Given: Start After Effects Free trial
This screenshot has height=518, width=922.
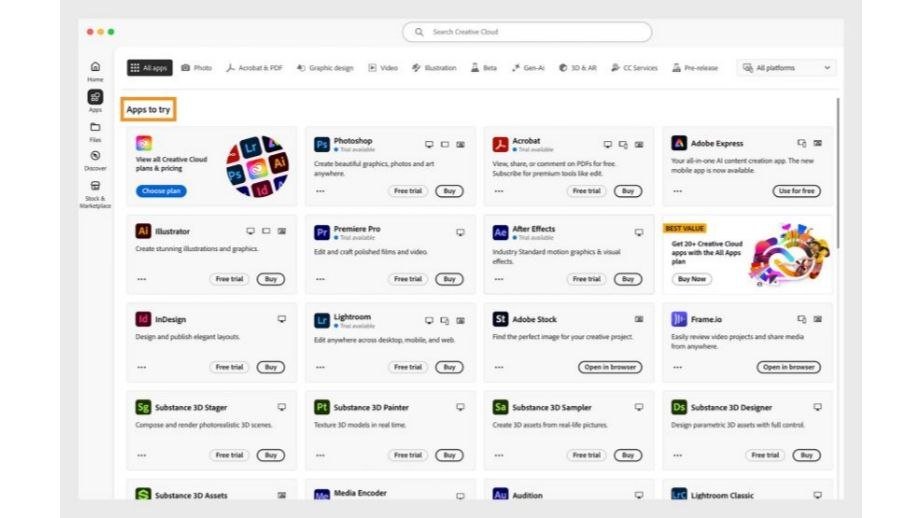Looking at the screenshot, I should [x=586, y=279].
